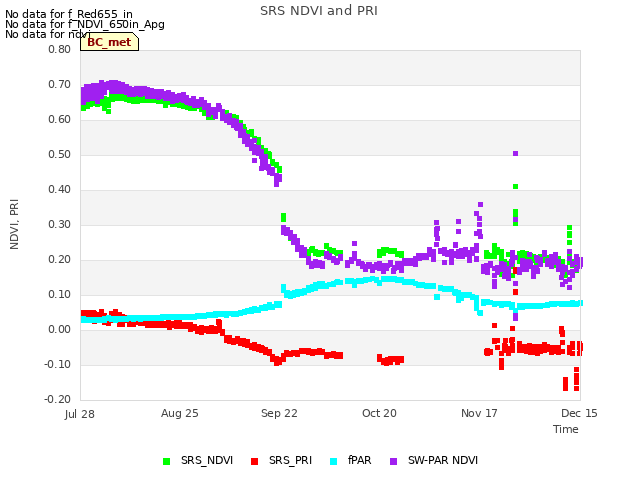Click the Aug 25 x-axis label

[x=180, y=413]
